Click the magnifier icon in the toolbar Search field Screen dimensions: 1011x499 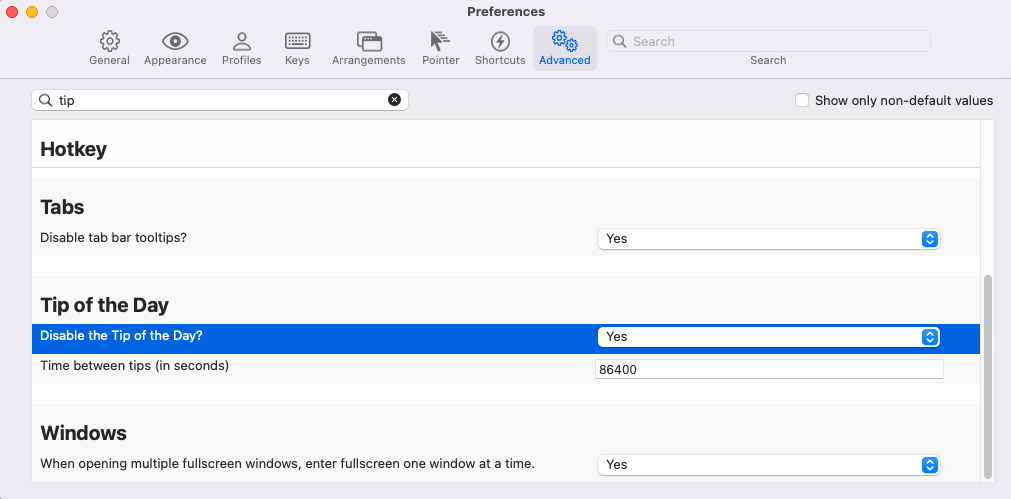(x=619, y=41)
